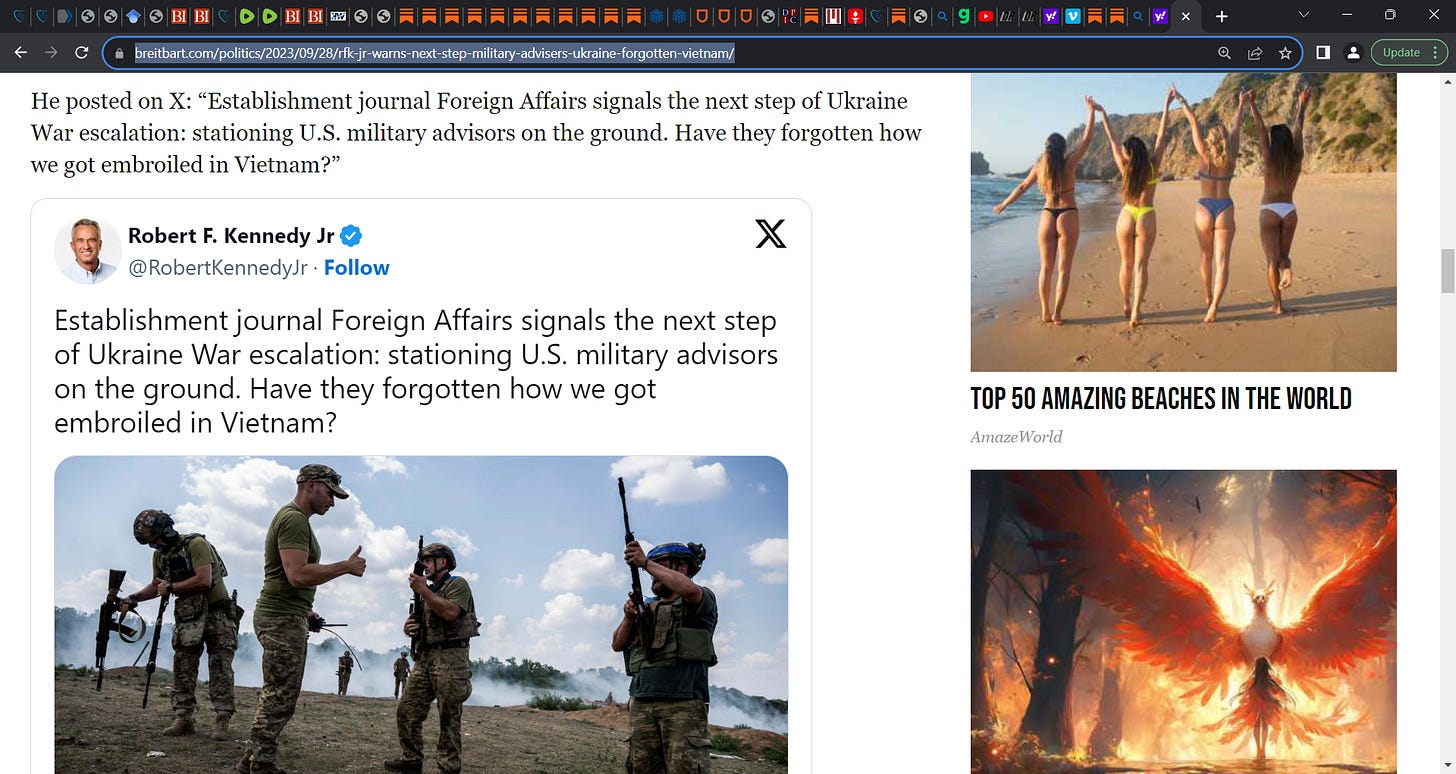Open the beach photo advertisement
Viewport: 1456px width, 774px height.
1183,222
